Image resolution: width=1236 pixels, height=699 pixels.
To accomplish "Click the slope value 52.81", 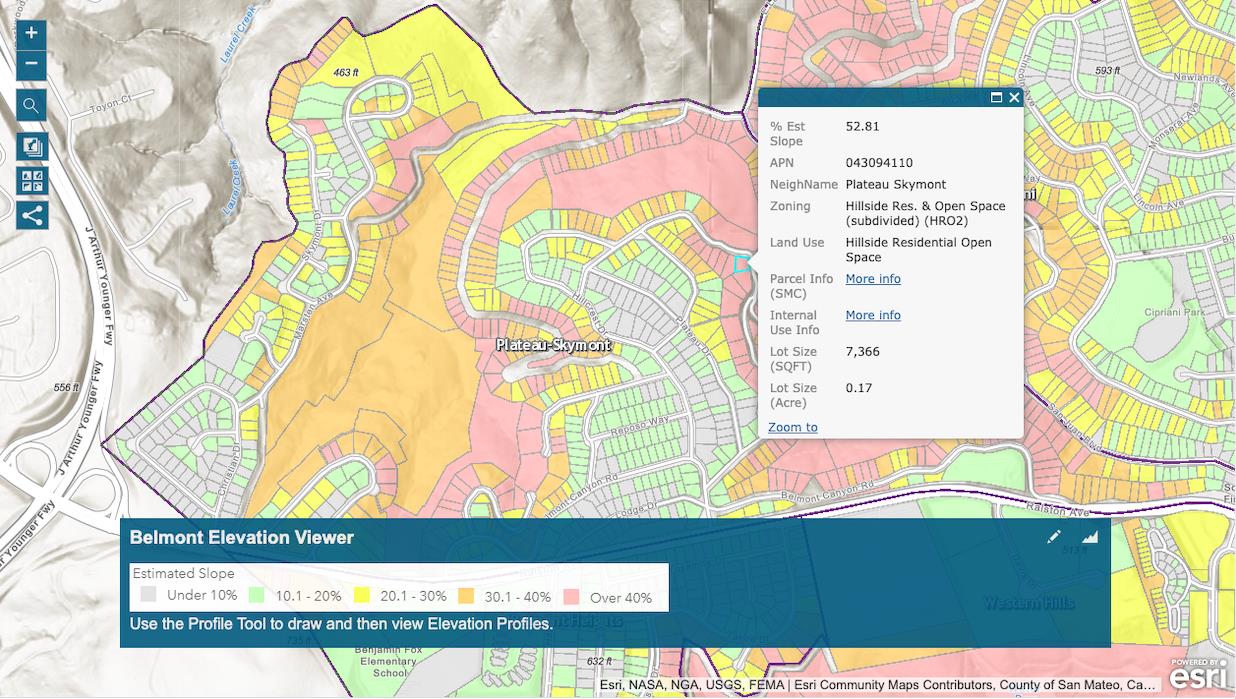I will [x=862, y=127].
